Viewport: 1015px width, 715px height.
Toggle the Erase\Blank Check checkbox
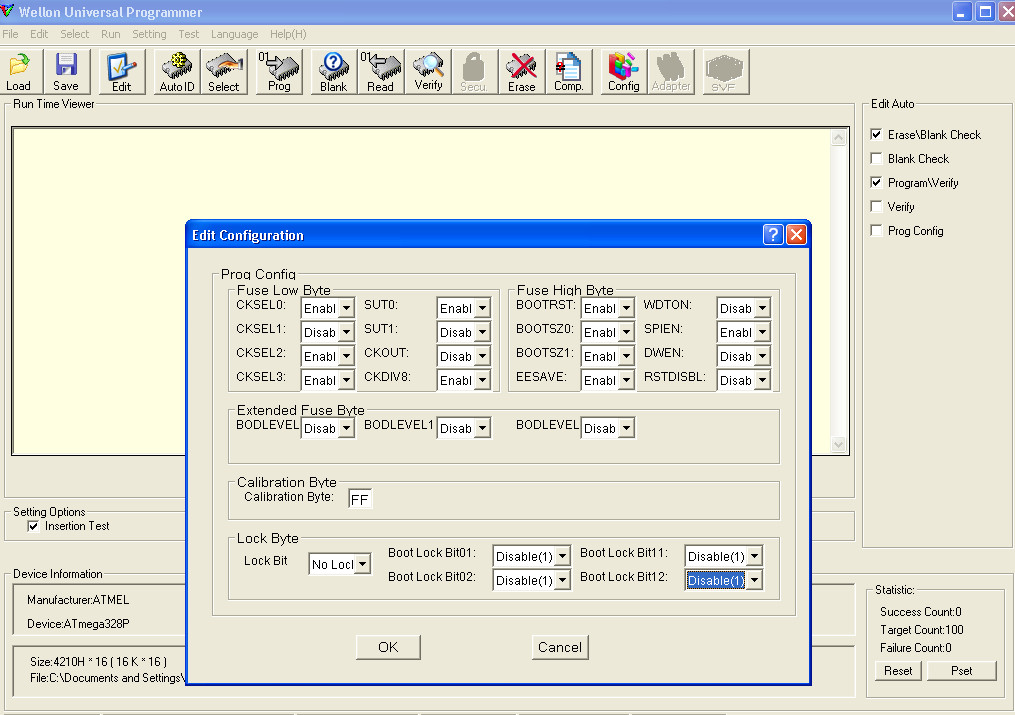click(877, 135)
